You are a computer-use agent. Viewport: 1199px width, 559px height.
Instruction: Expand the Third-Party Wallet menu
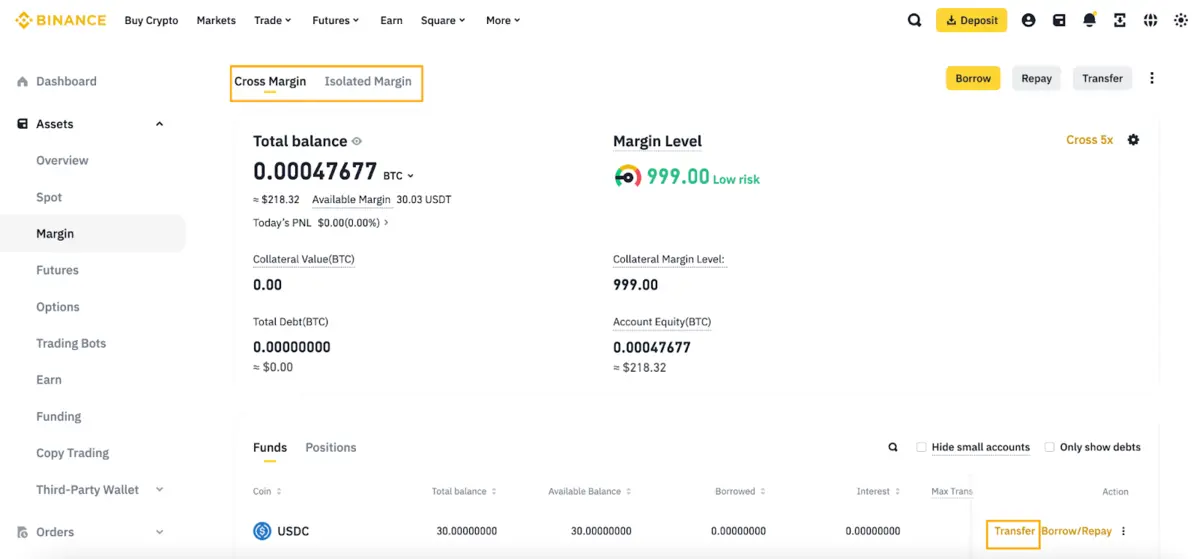click(x=159, y=490)
